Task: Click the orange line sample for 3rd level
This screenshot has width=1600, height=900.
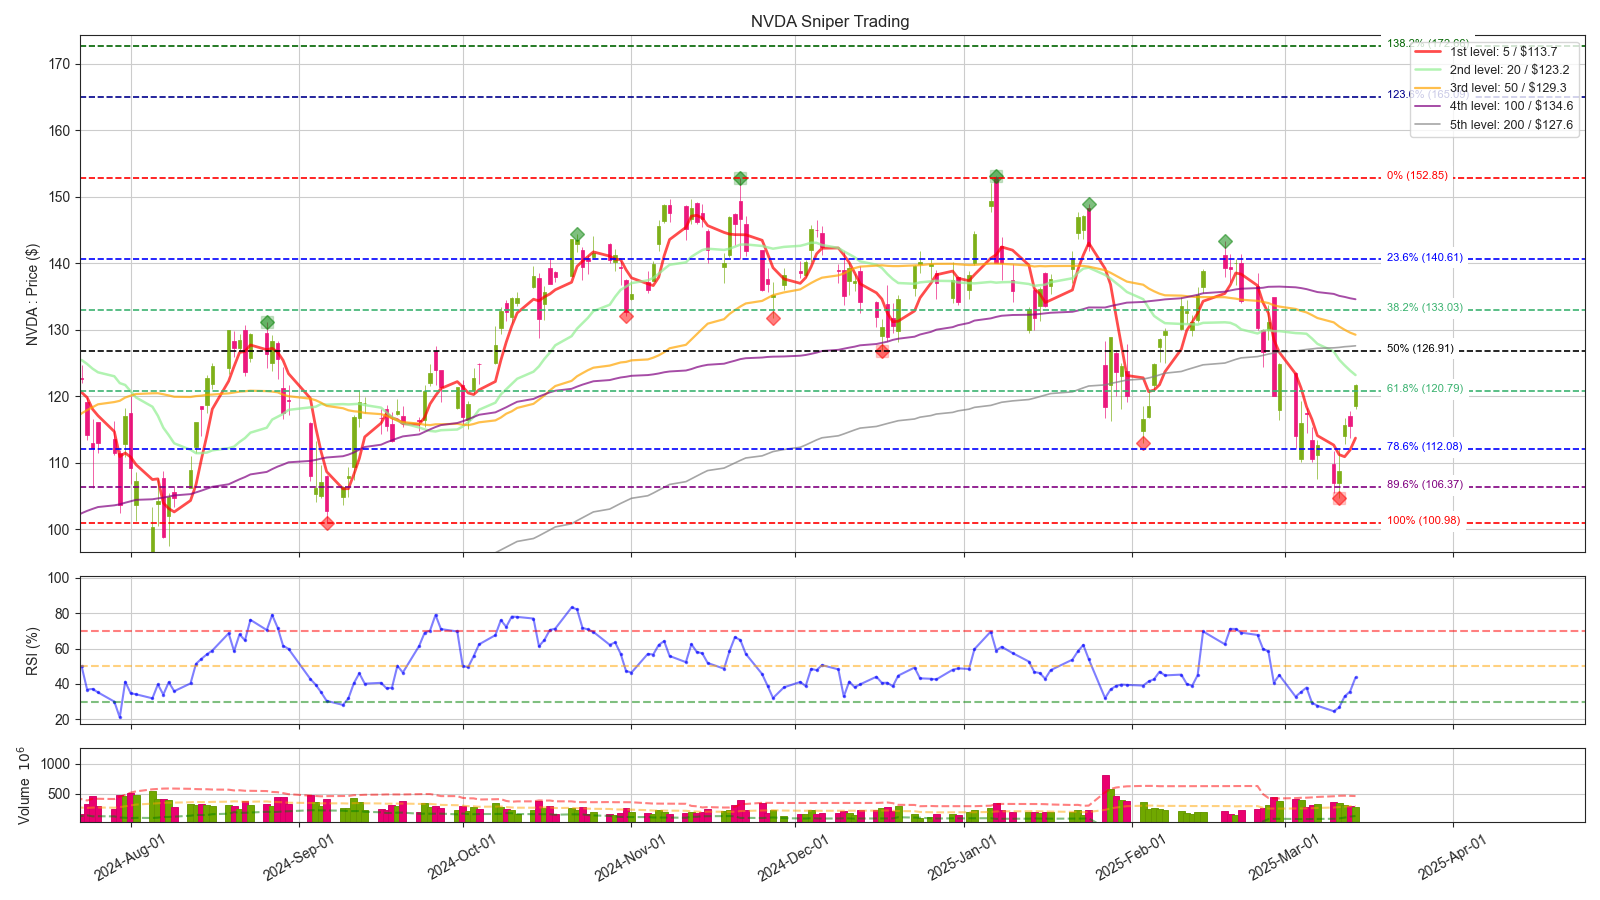Action: click(1429, 88)
